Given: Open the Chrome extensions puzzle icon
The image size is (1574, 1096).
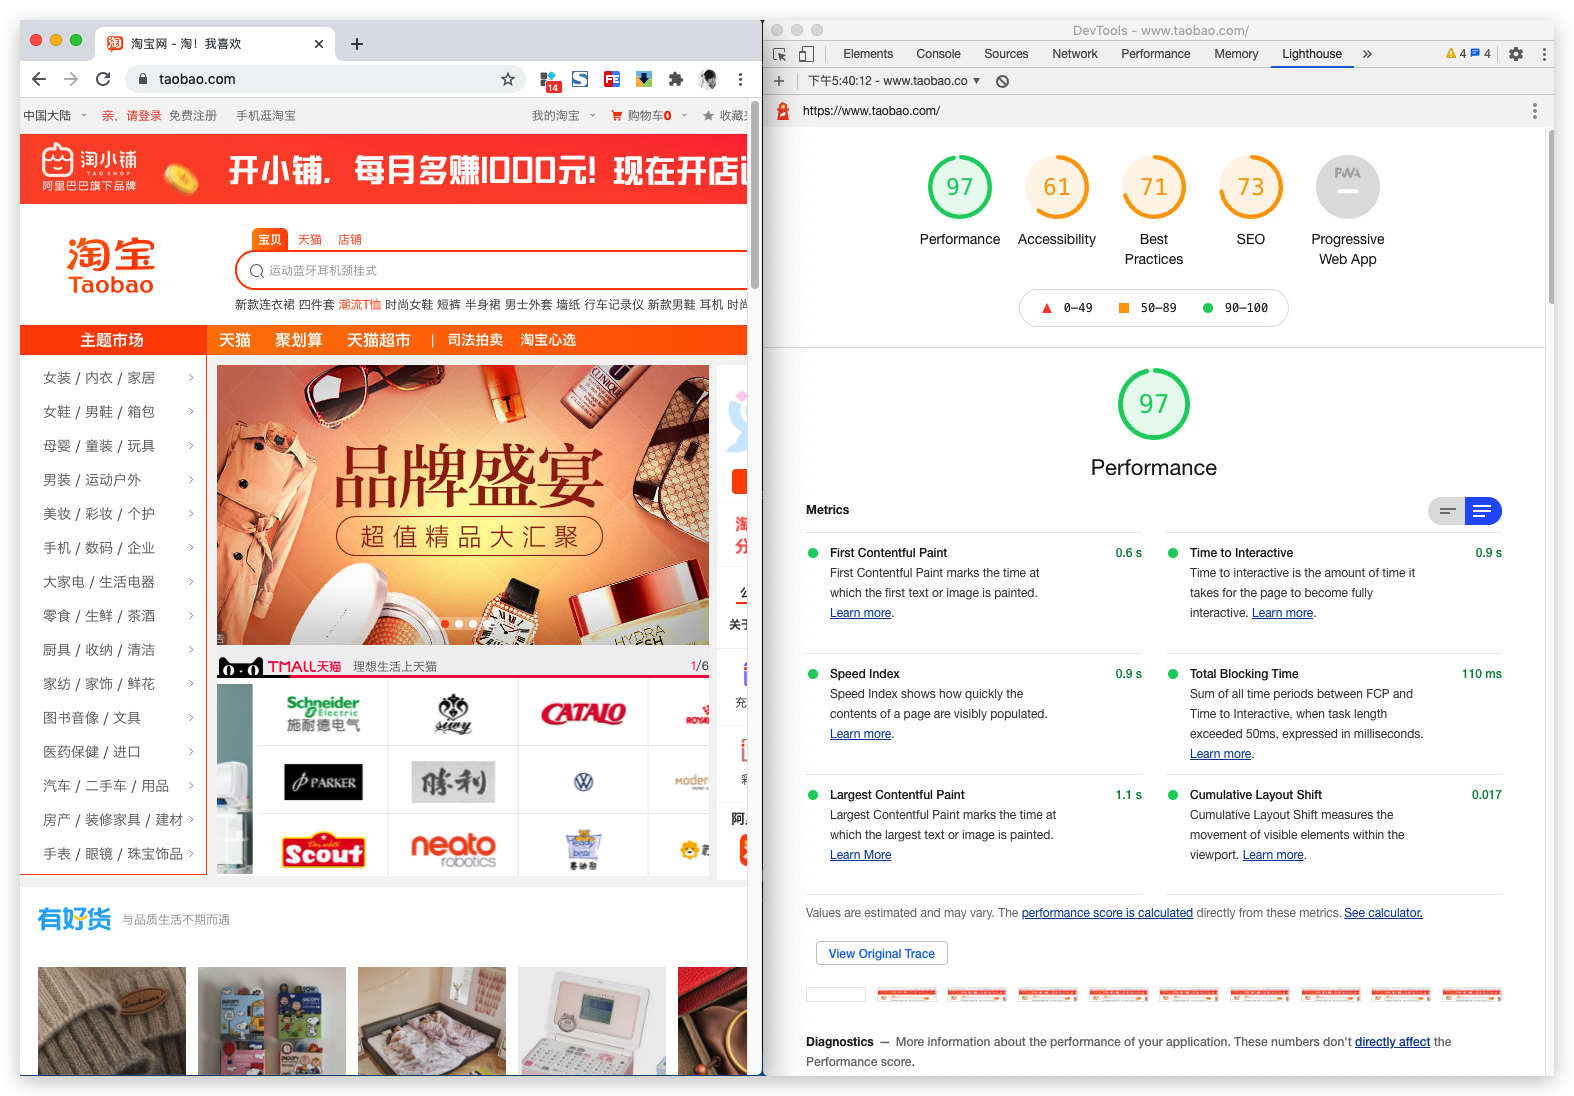Looking at the screenshot, I should coord(676,79).
